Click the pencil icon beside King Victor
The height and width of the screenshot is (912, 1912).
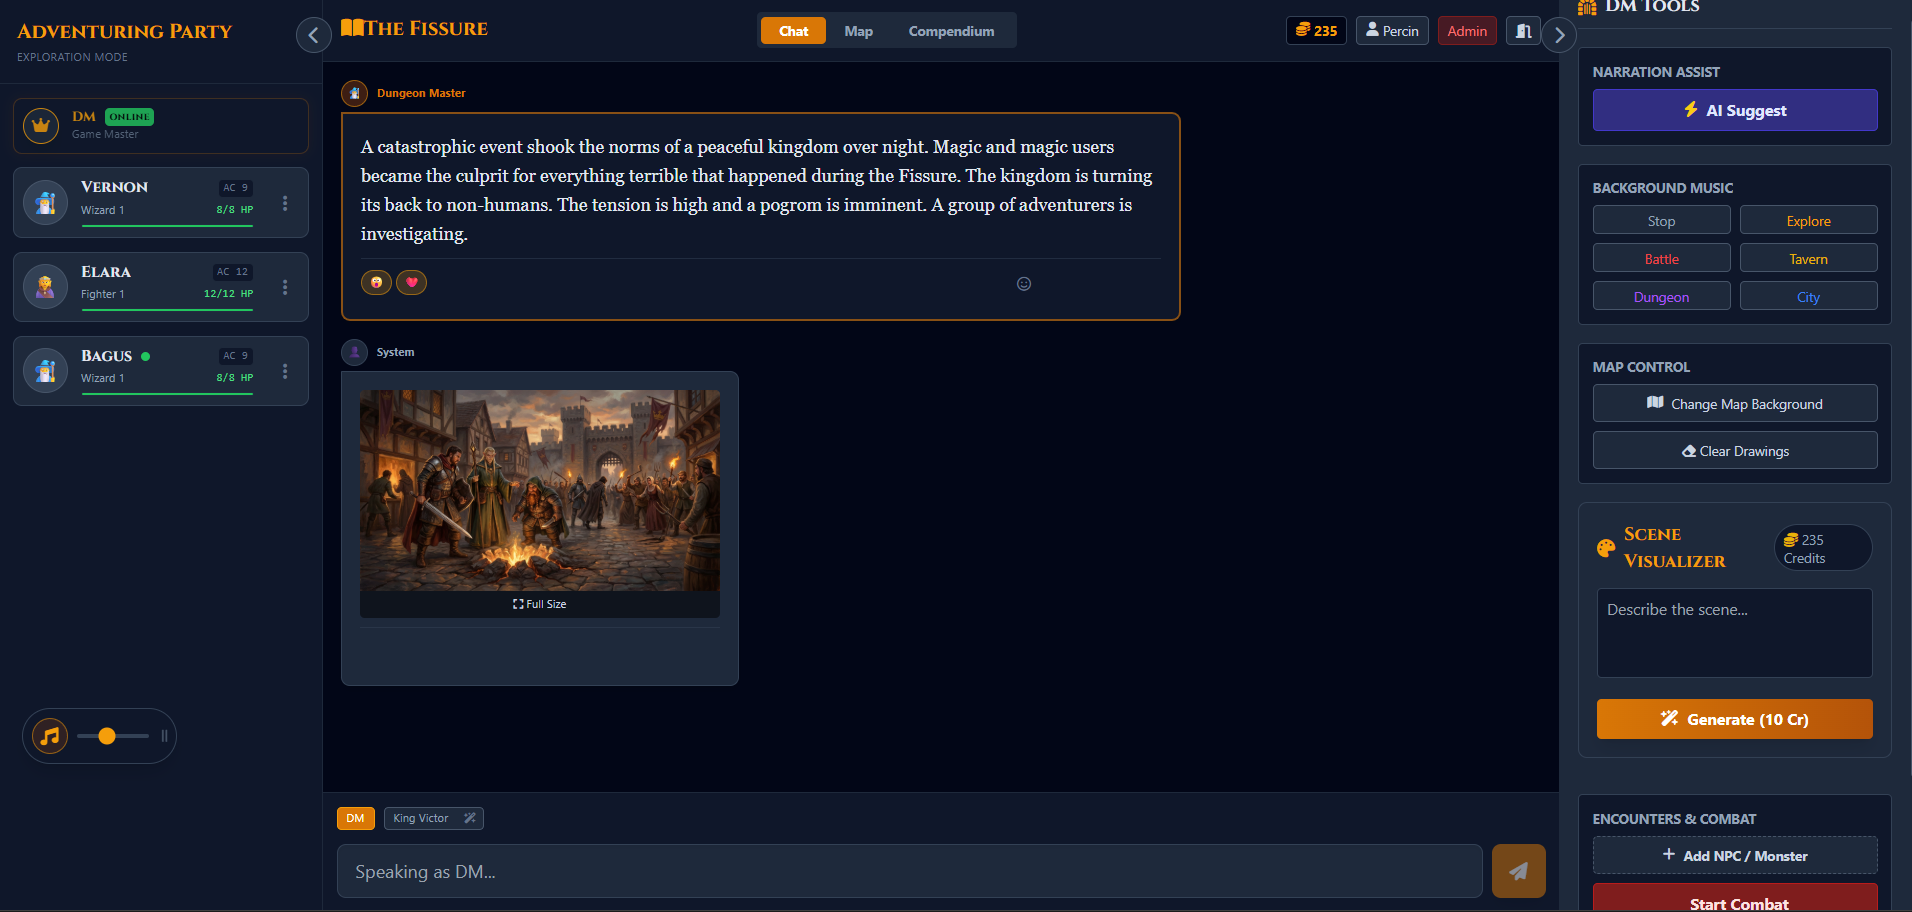click(470, 818)
